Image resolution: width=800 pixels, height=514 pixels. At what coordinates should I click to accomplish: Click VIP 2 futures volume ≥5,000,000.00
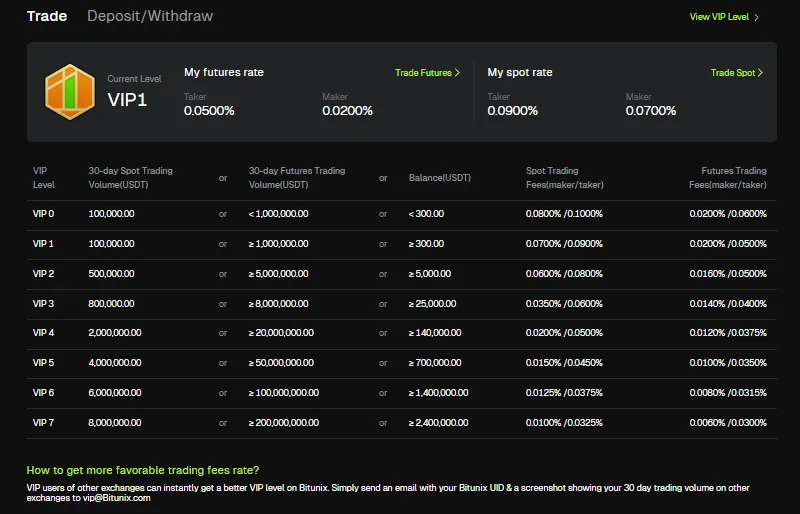[x=279, y=274]
